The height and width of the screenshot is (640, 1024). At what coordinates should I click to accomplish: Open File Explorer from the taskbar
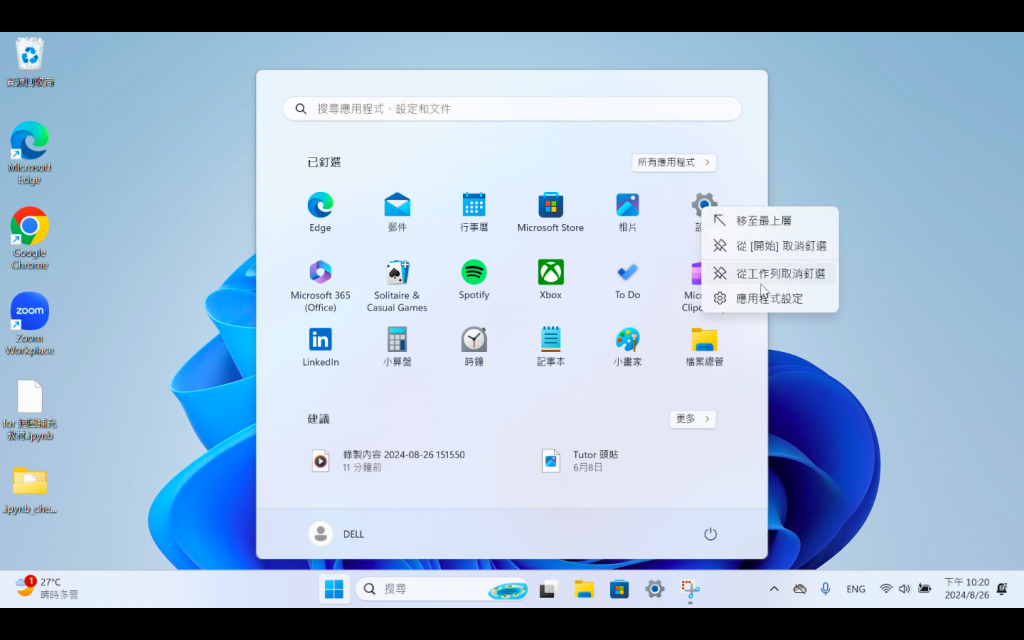[x=584, y=589]
